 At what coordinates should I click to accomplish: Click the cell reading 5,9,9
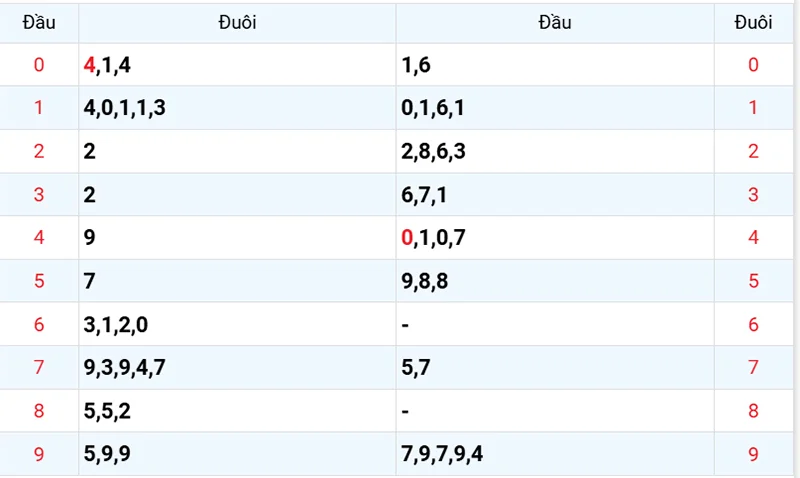coord(108,454)
